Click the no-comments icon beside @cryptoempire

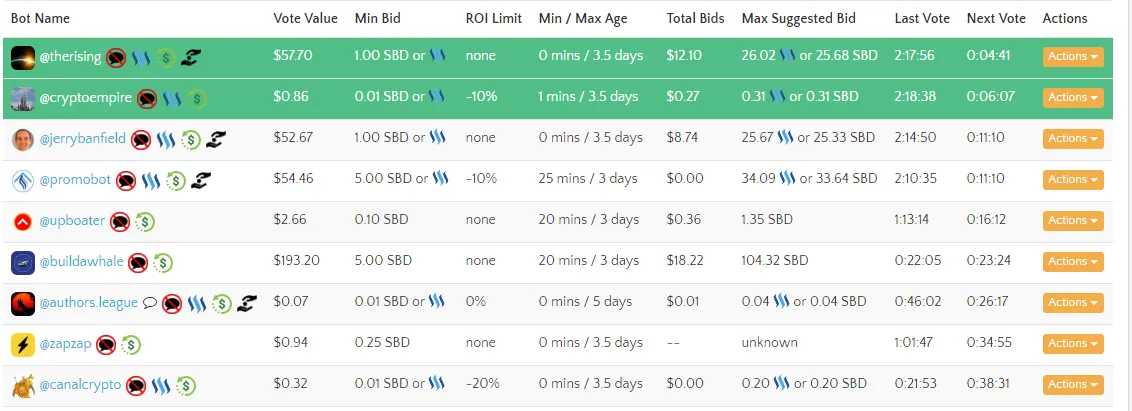click(147, 98)
